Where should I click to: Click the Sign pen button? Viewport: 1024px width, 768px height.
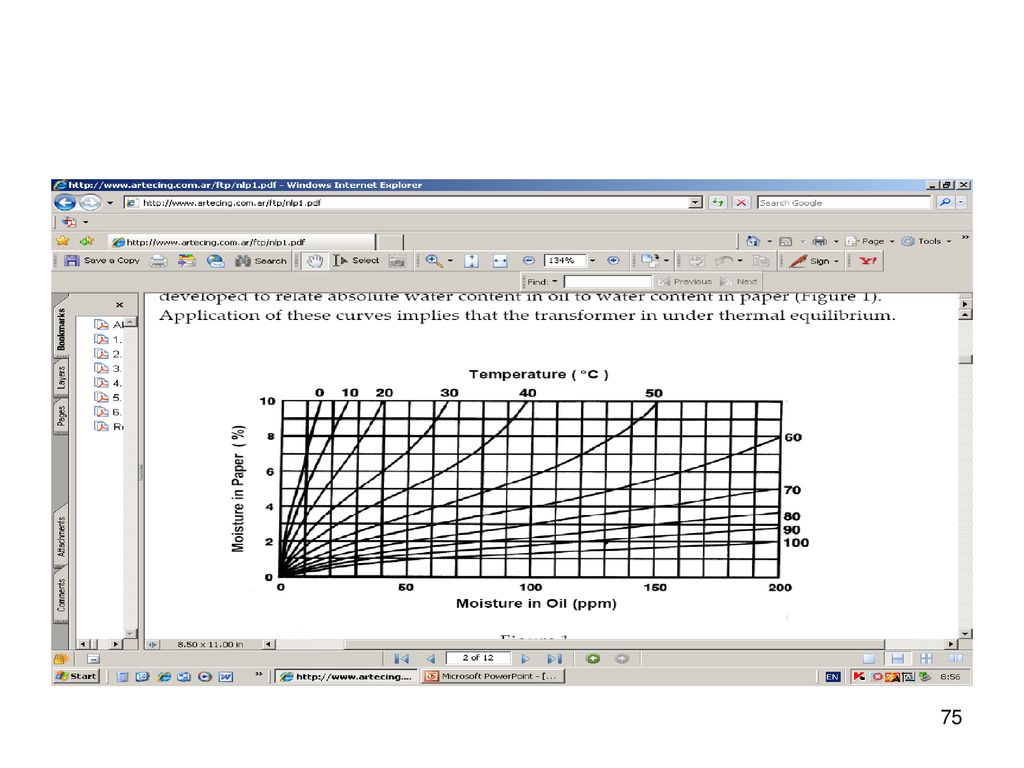click(x=809, y=261)
